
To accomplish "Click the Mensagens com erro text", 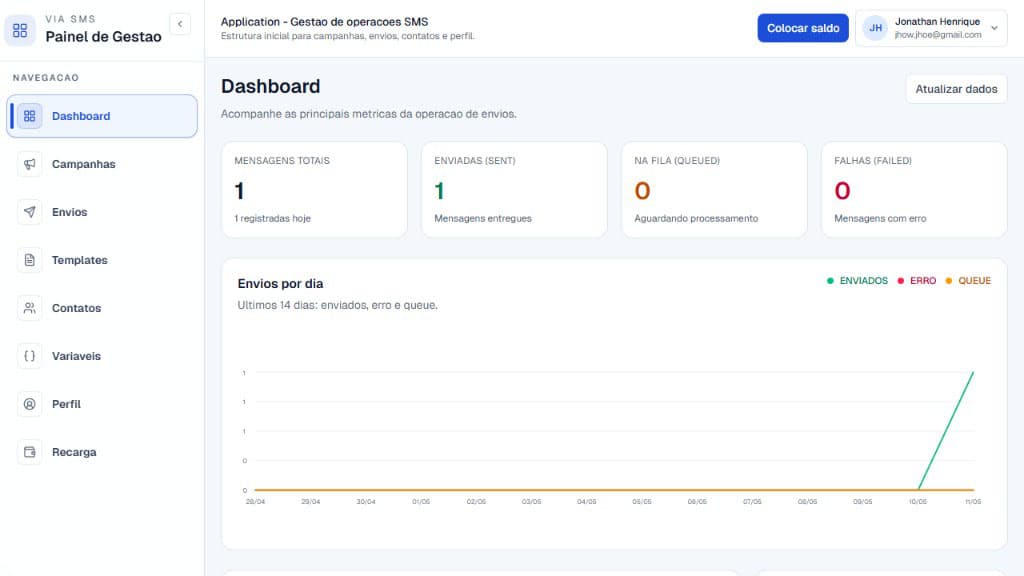I will click(880, 219).
